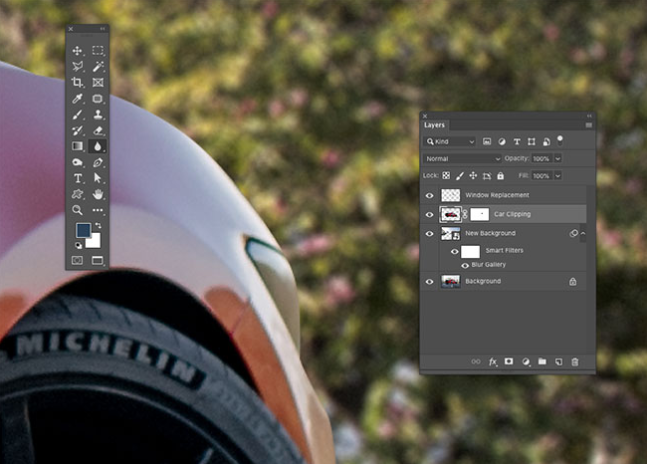The width and height of the screenshot is (647, 464).
Task: Select the Type tool
Action: [77, 178]
